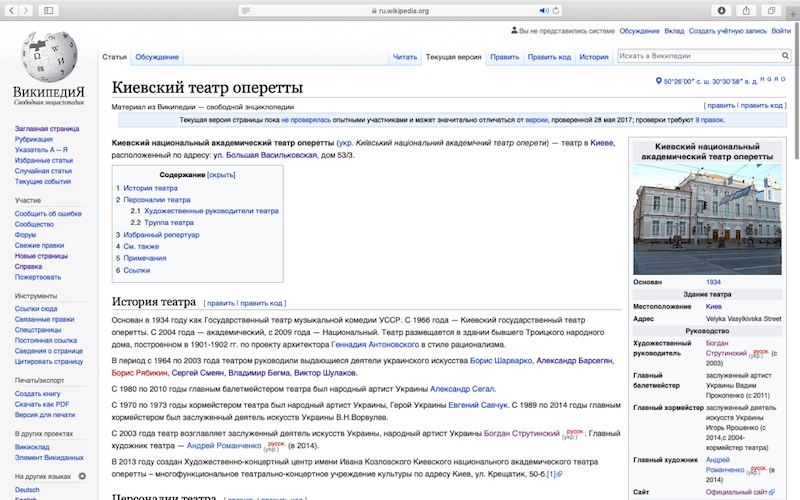Click the Войти login link
The image size is (800, 500).
[781, 31]
